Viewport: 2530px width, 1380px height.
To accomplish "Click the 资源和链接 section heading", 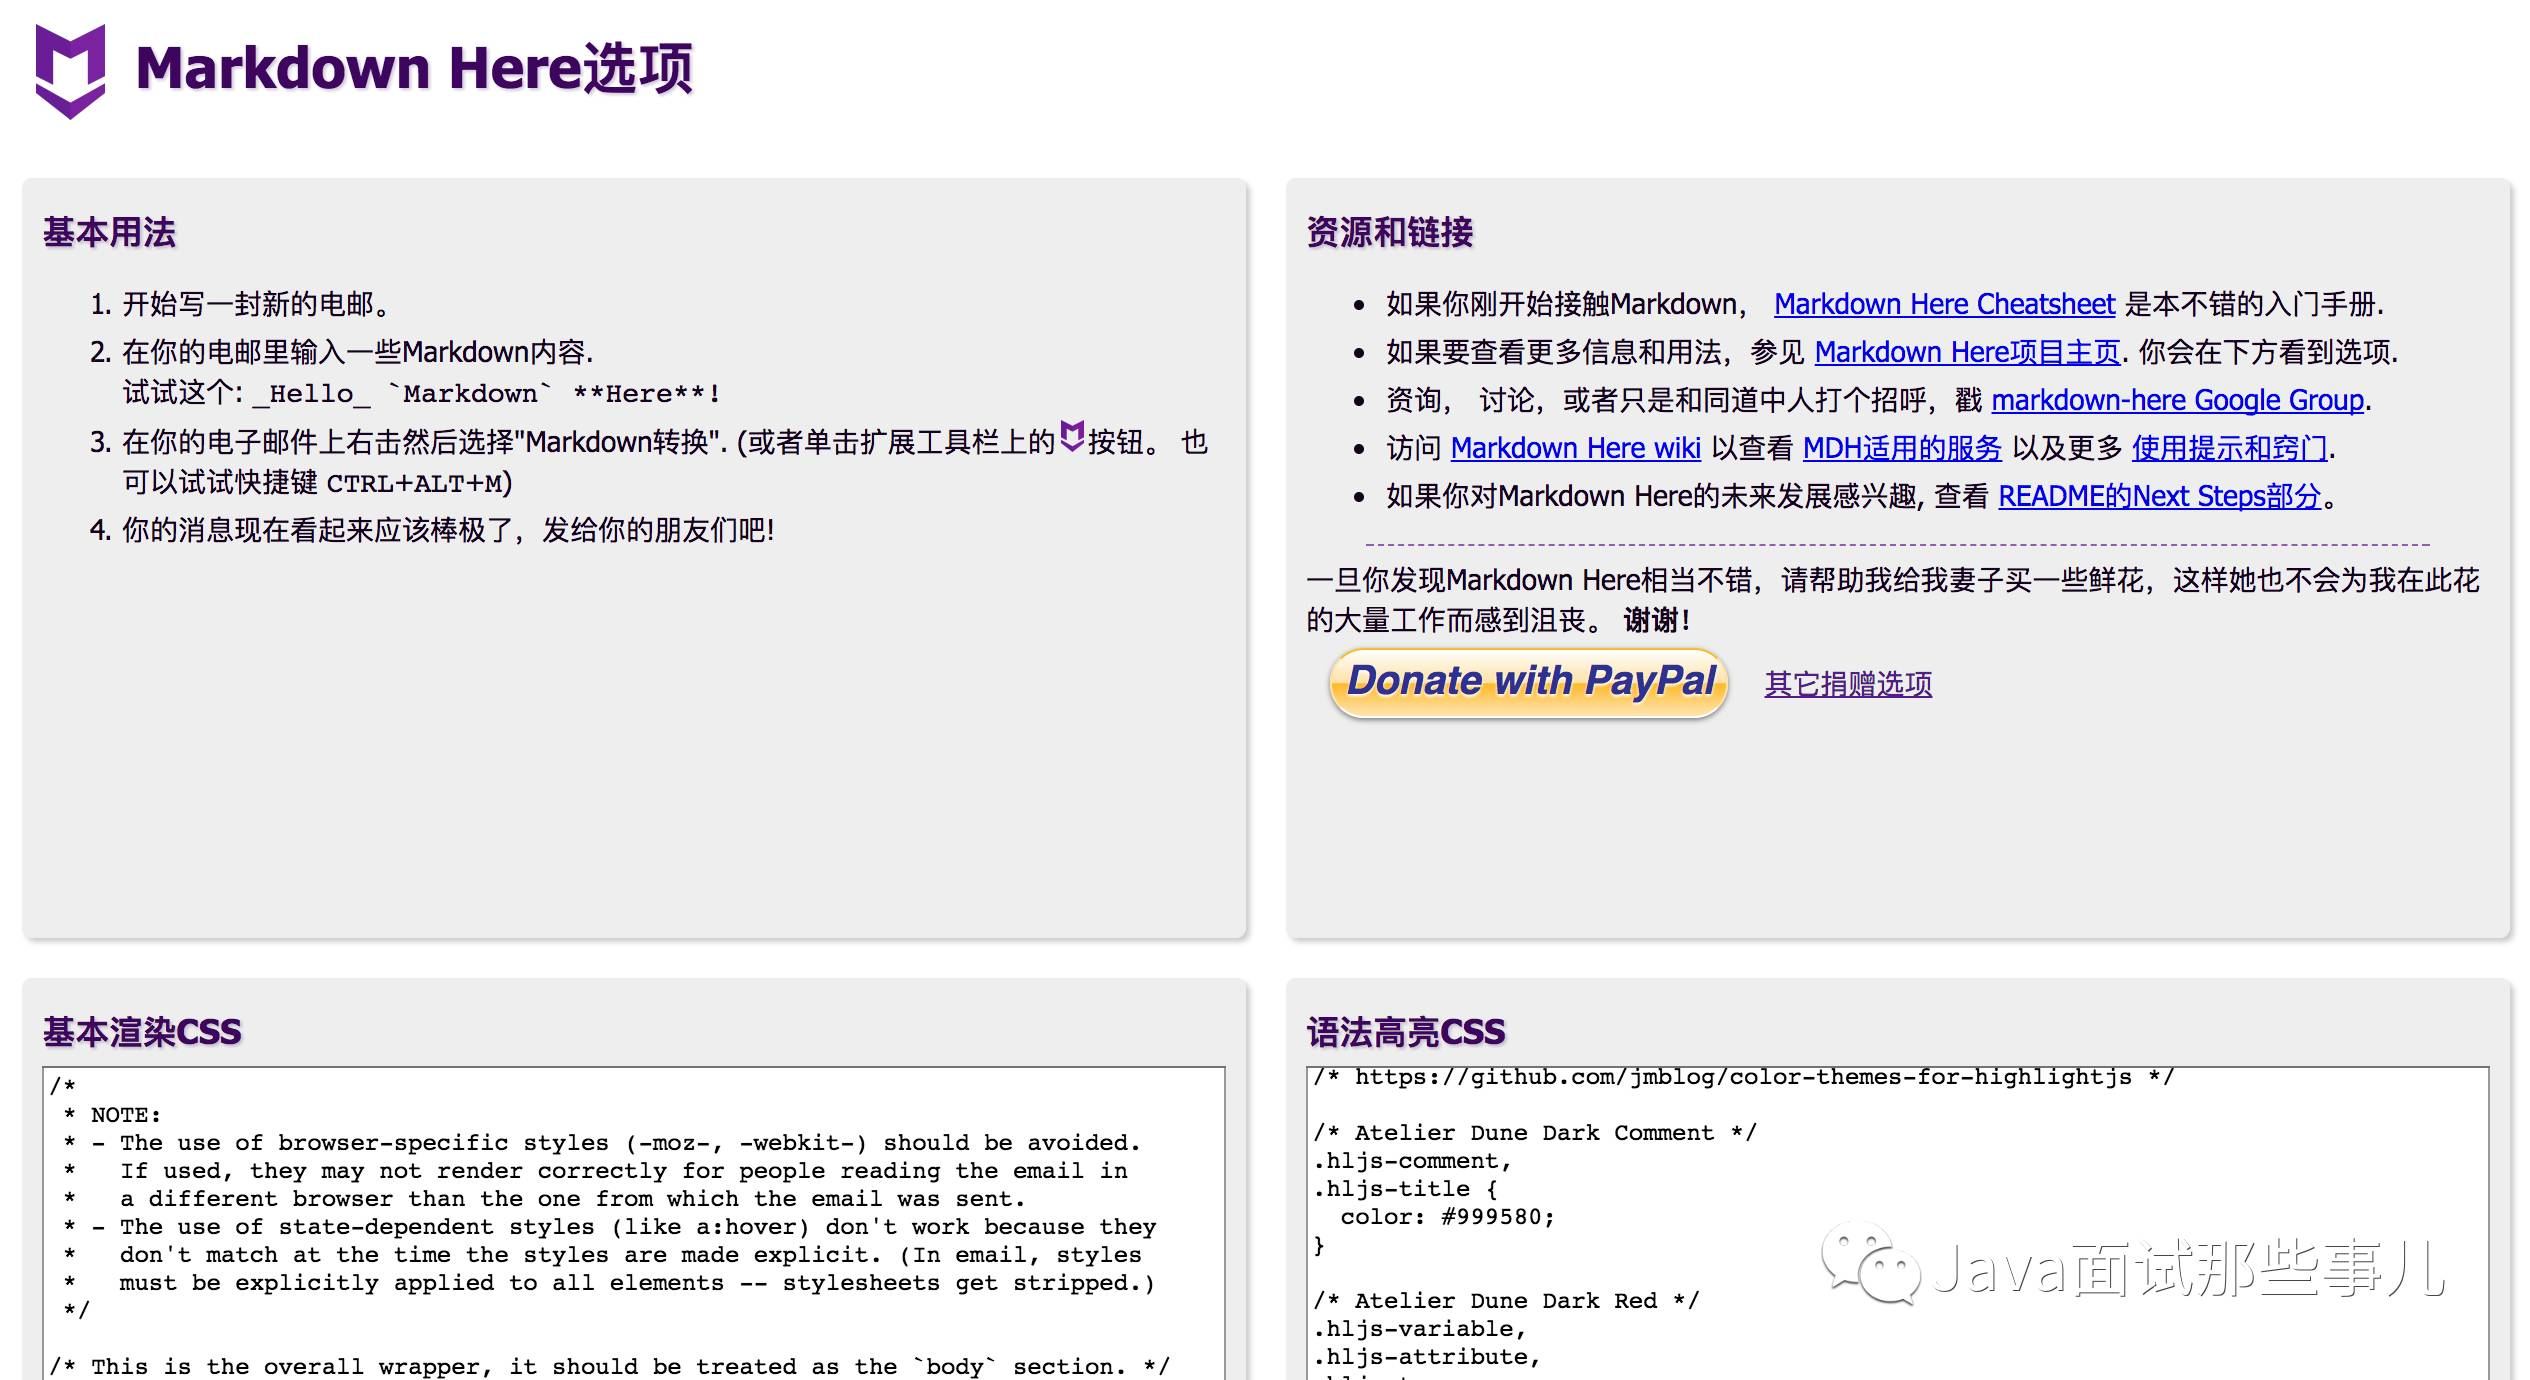I will [x=1389, y=232].
